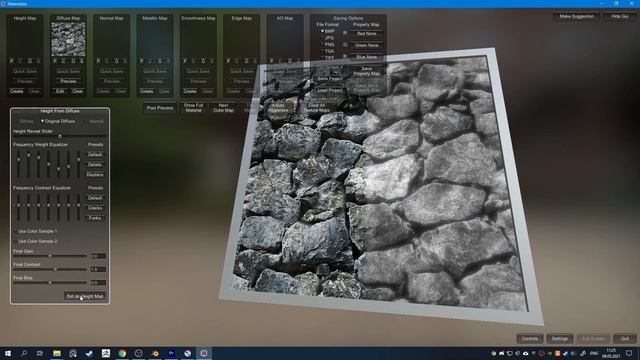Image resolution: width=640 pixels, height=360 pixels.
Task: Open Windows search from the taskbar
Action: (x=24, y=353)
